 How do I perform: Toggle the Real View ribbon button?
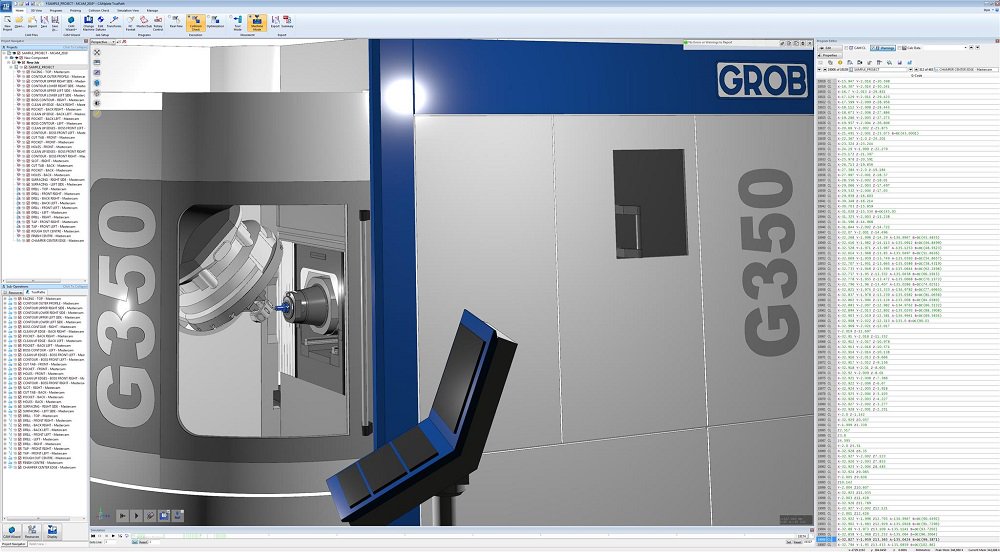point(175,22)
